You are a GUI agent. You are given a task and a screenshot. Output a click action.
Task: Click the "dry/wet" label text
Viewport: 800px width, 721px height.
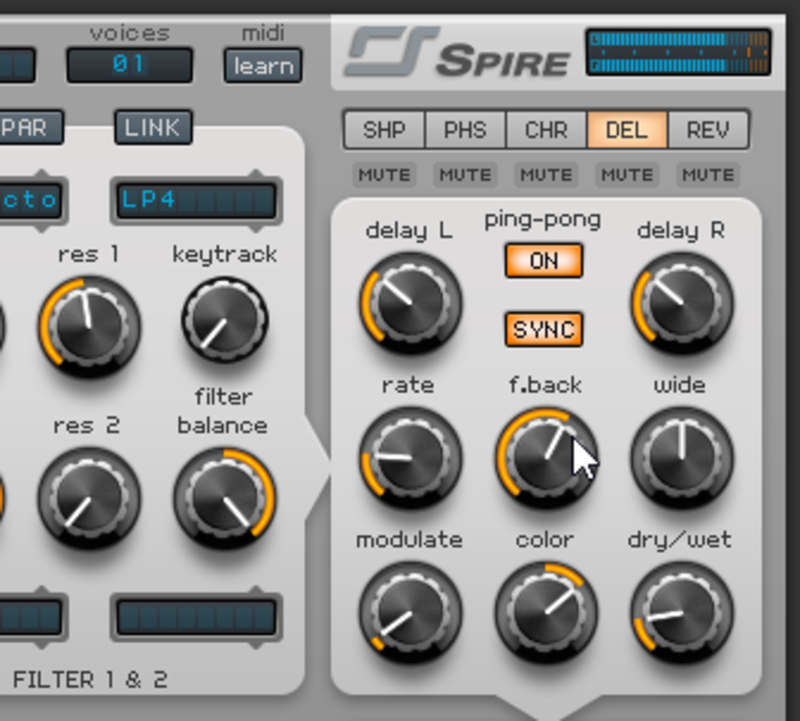pos(680,540)
